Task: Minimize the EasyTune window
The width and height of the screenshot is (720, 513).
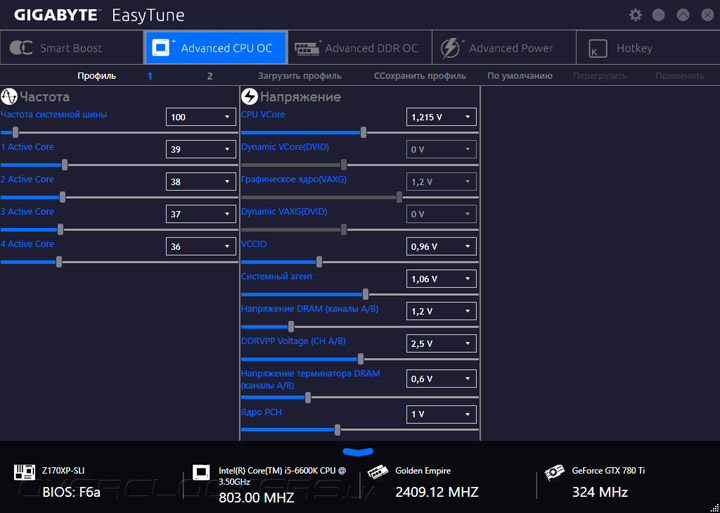Action: [x=658, y=15]
